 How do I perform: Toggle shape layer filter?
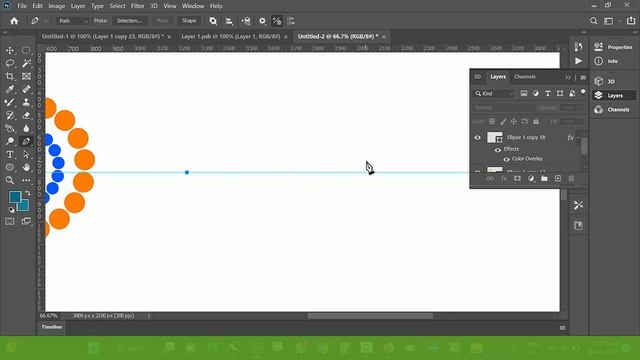click(560, 93)
